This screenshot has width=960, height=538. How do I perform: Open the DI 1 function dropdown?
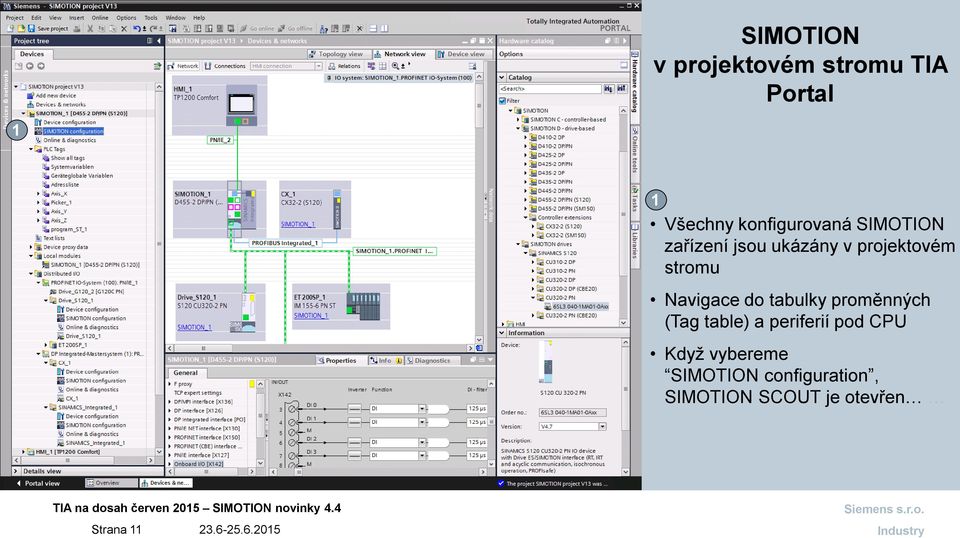click(x=422, y=422)
